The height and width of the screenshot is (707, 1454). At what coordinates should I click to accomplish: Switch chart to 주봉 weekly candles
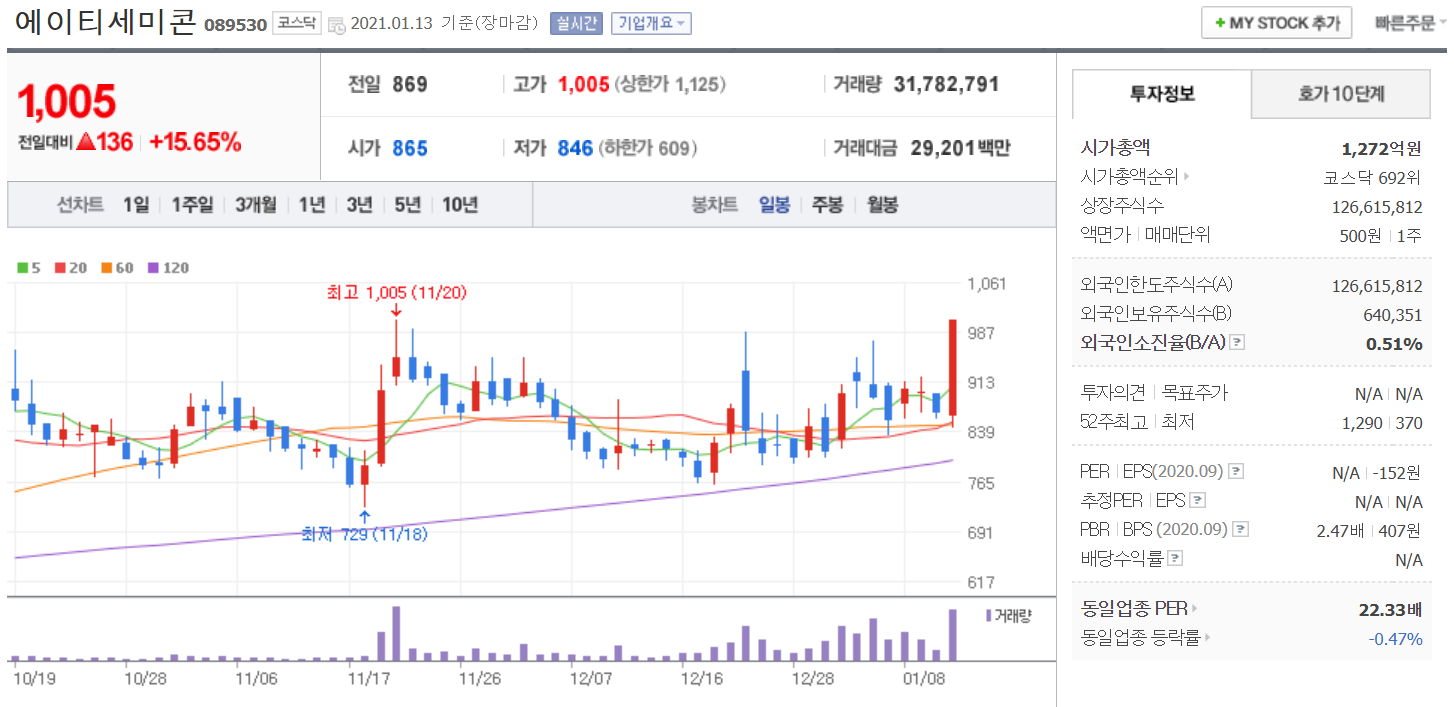click(827, 205)
